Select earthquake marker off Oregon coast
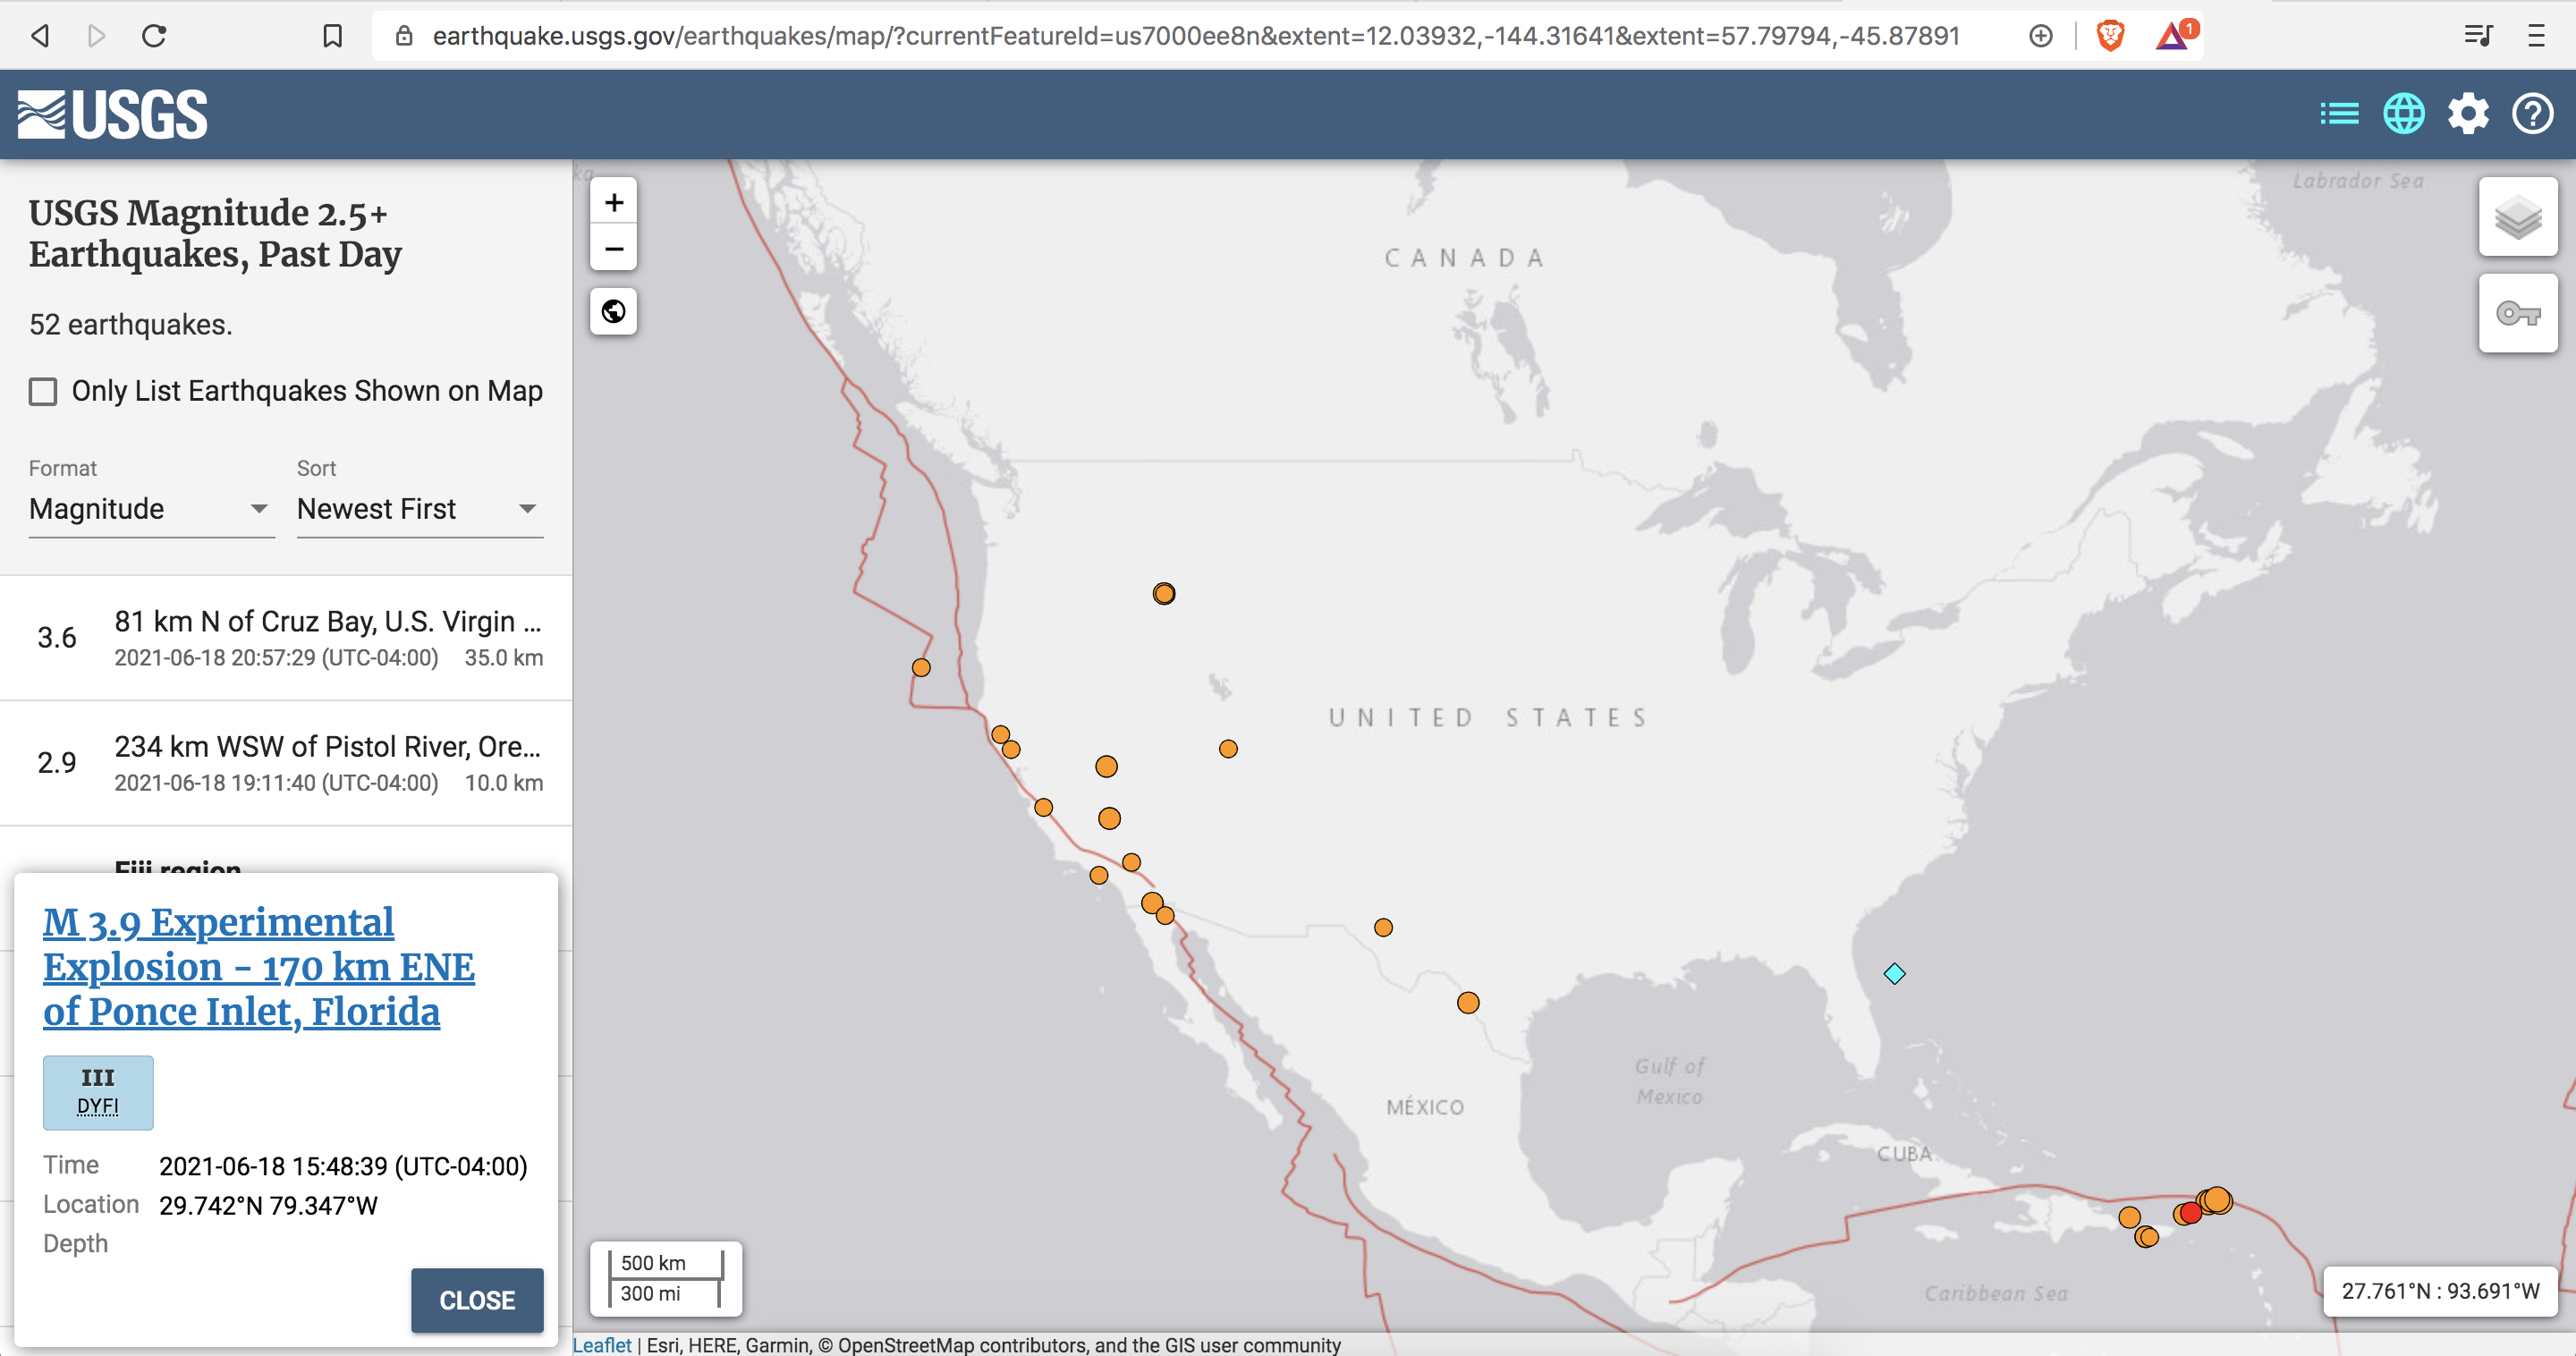The image size is (2576, 1356). (921, 667)
